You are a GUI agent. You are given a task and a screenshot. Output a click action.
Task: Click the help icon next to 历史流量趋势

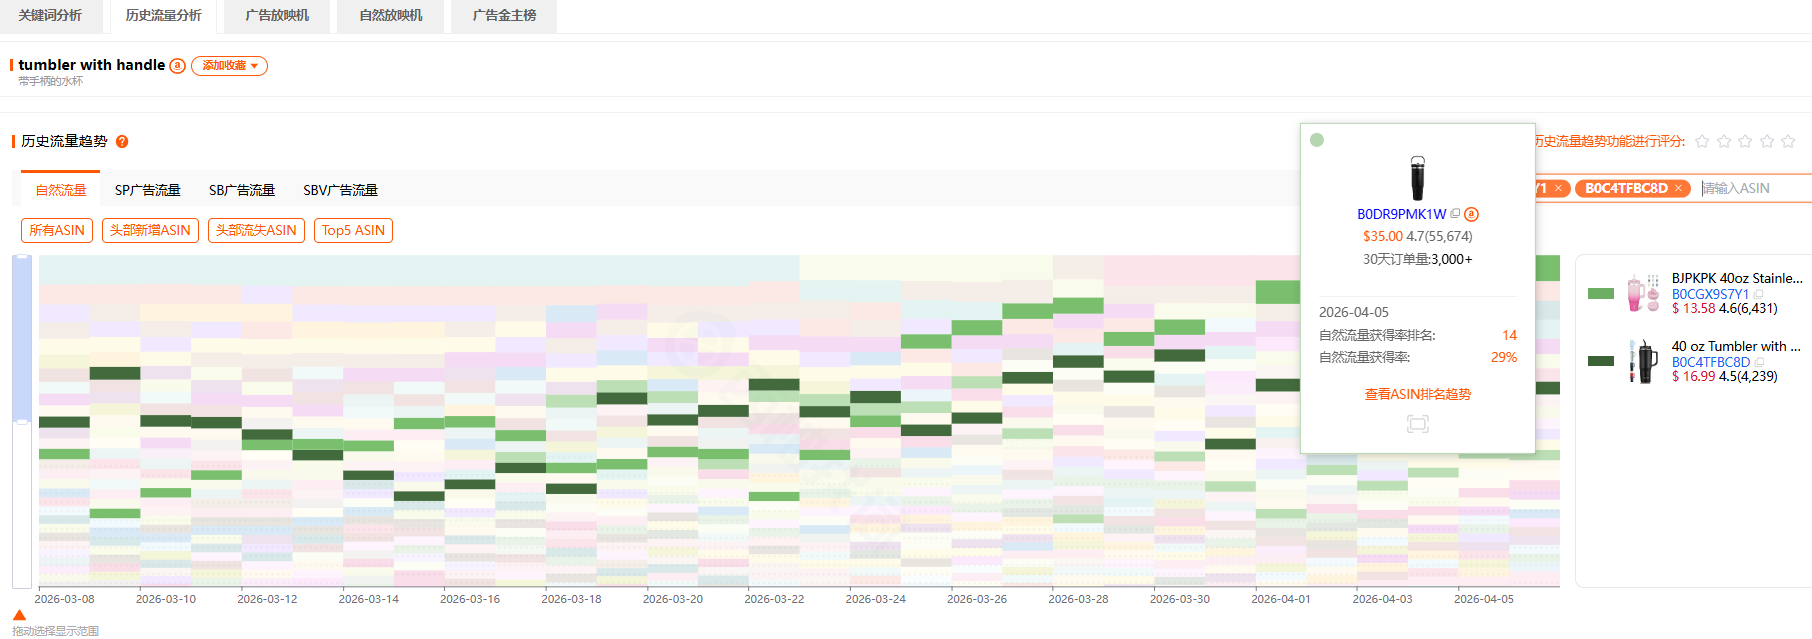pyautogui.click(x=122, y=142)
